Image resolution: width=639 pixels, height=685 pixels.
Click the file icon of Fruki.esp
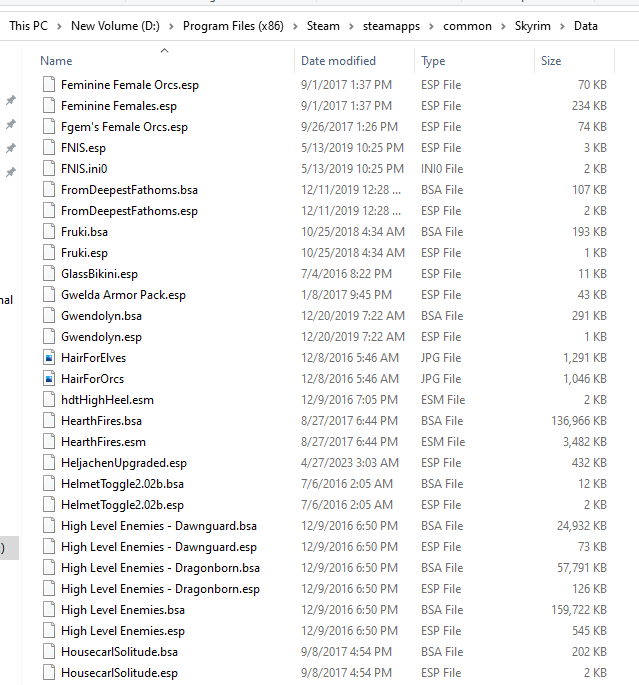pyautogui.click(x=49, y=253)
